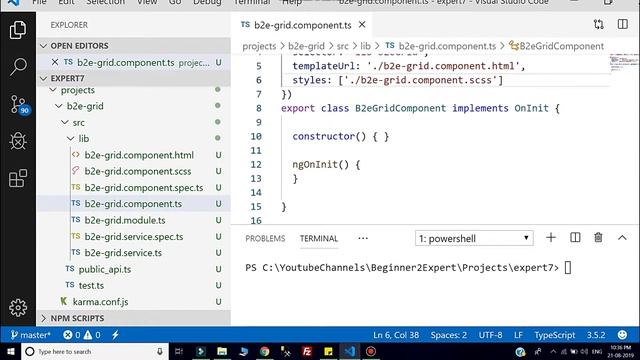Viewport: 640px width, 360px height.
Task: Open b2e-grid.service.spec.ts file
Action: click(134, 237)
